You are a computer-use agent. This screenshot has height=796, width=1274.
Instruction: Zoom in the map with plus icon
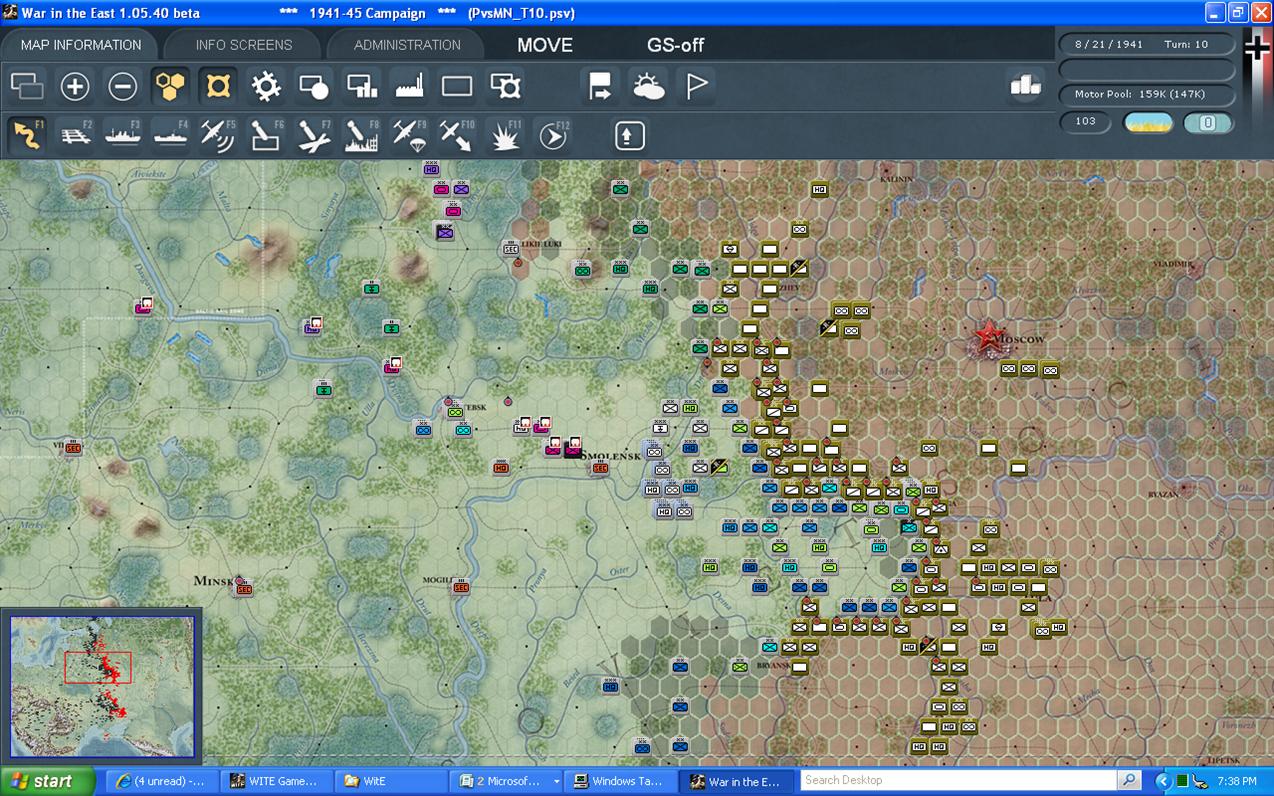pos(75,86)
